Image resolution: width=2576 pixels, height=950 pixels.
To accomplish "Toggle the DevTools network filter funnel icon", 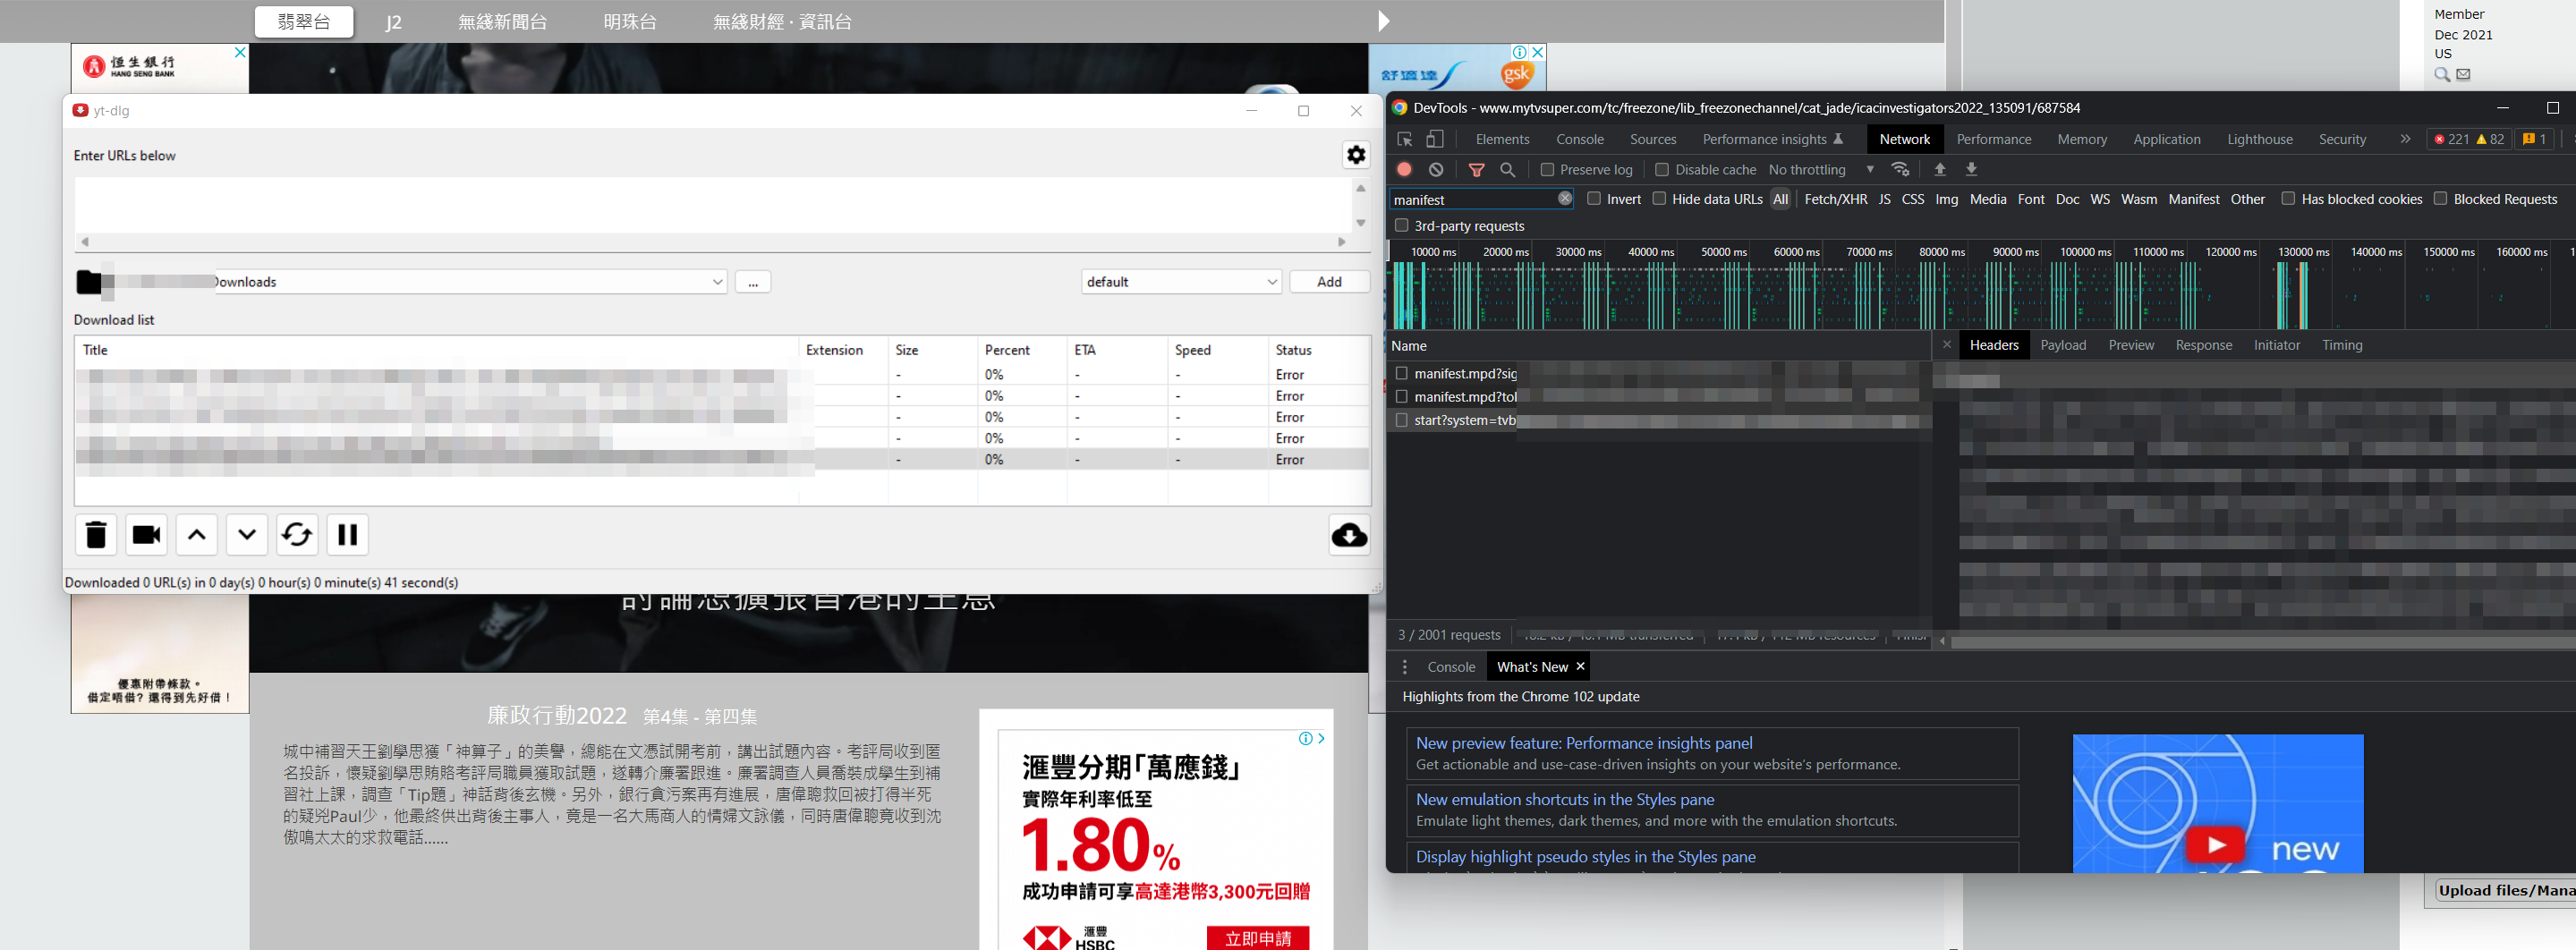I will tap(1476, 170).
